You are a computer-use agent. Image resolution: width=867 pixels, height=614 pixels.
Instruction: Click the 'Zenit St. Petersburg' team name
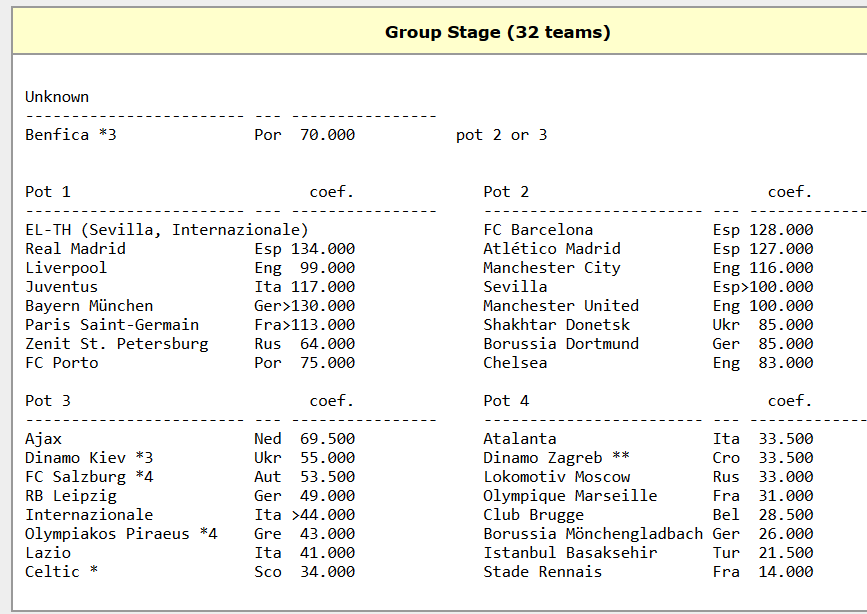pos(117,344)
